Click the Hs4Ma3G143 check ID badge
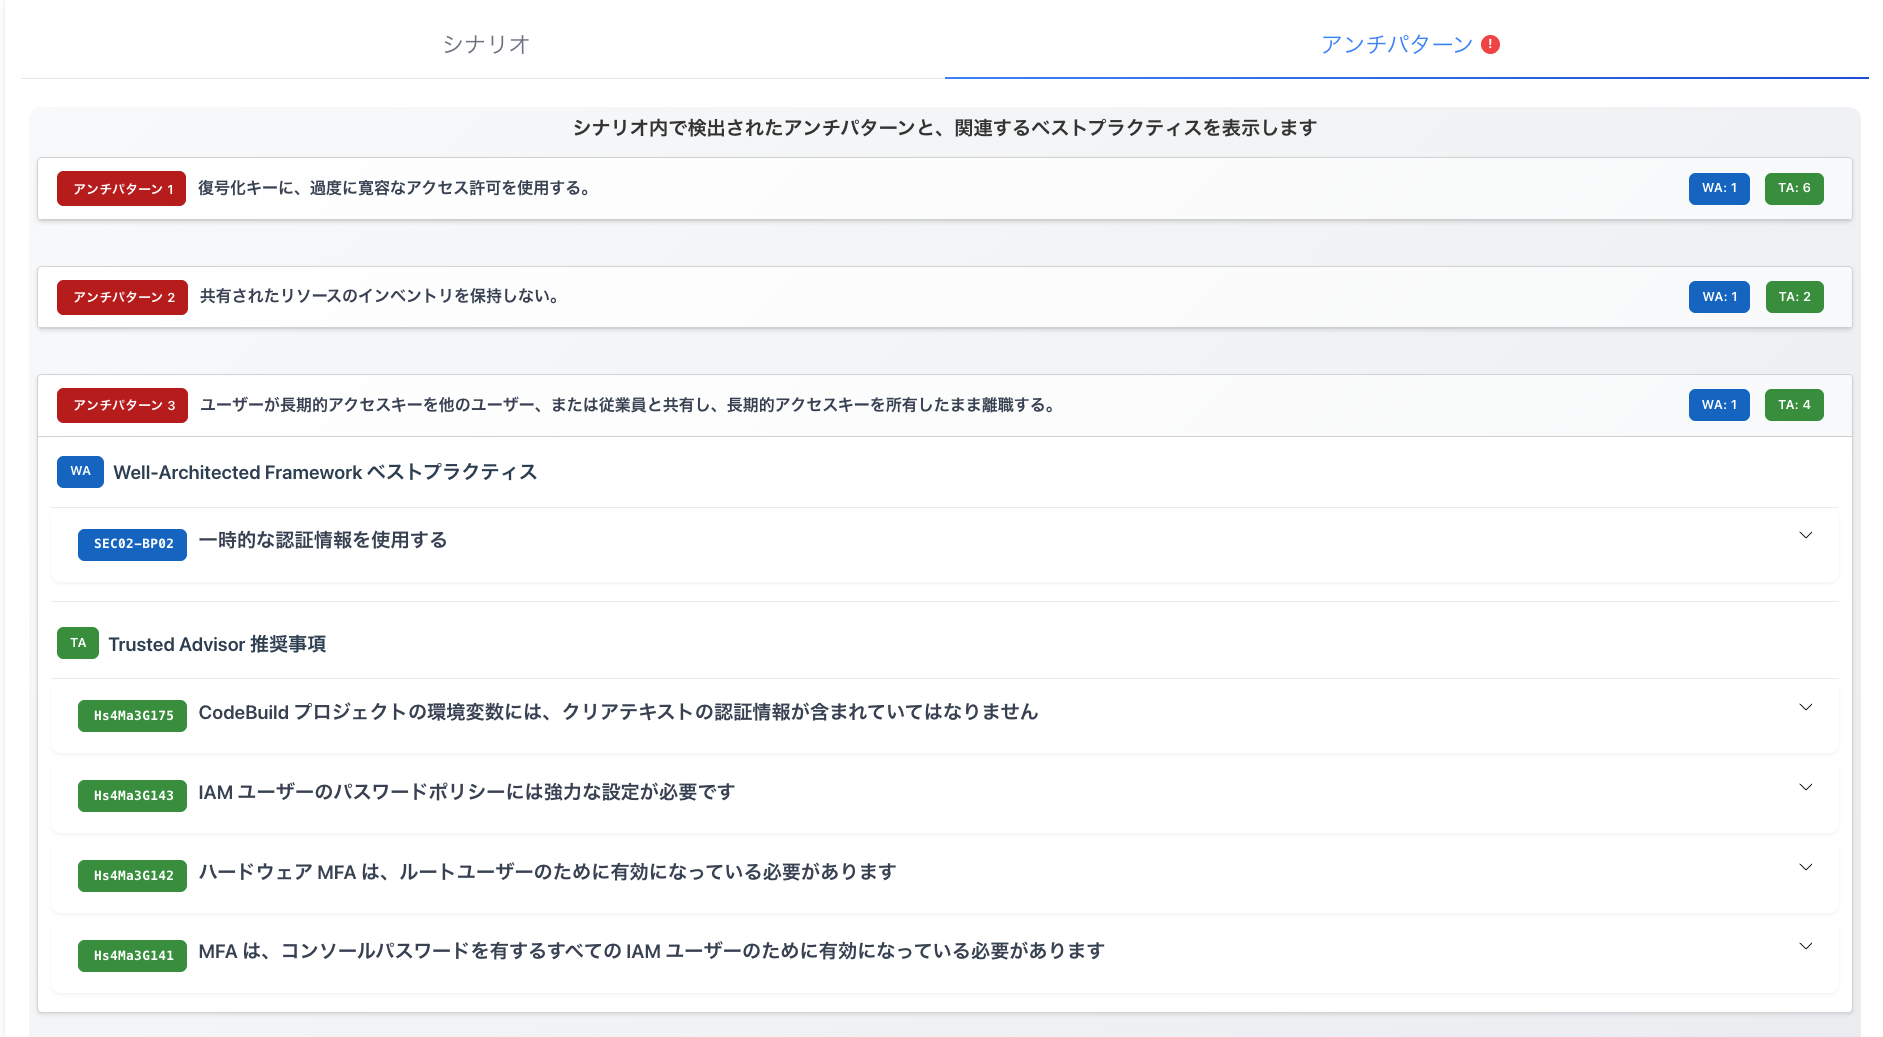1883x1037 pixels. pyautogui.click(x=131, y=795)
